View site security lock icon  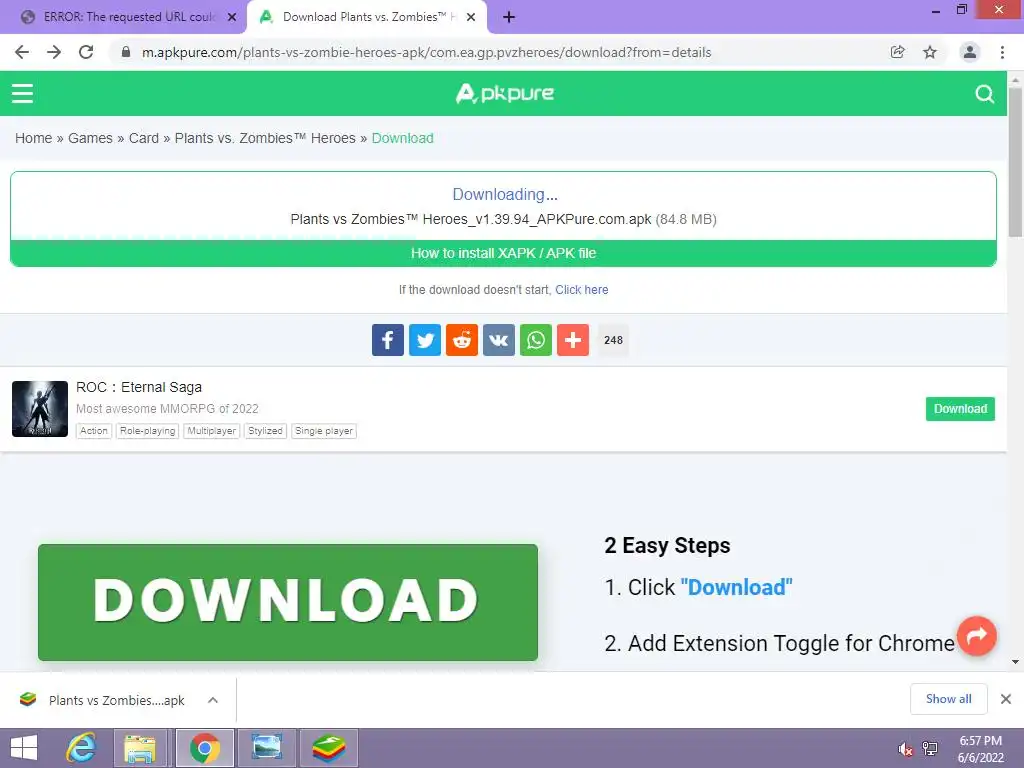click(x=126, y=52)
